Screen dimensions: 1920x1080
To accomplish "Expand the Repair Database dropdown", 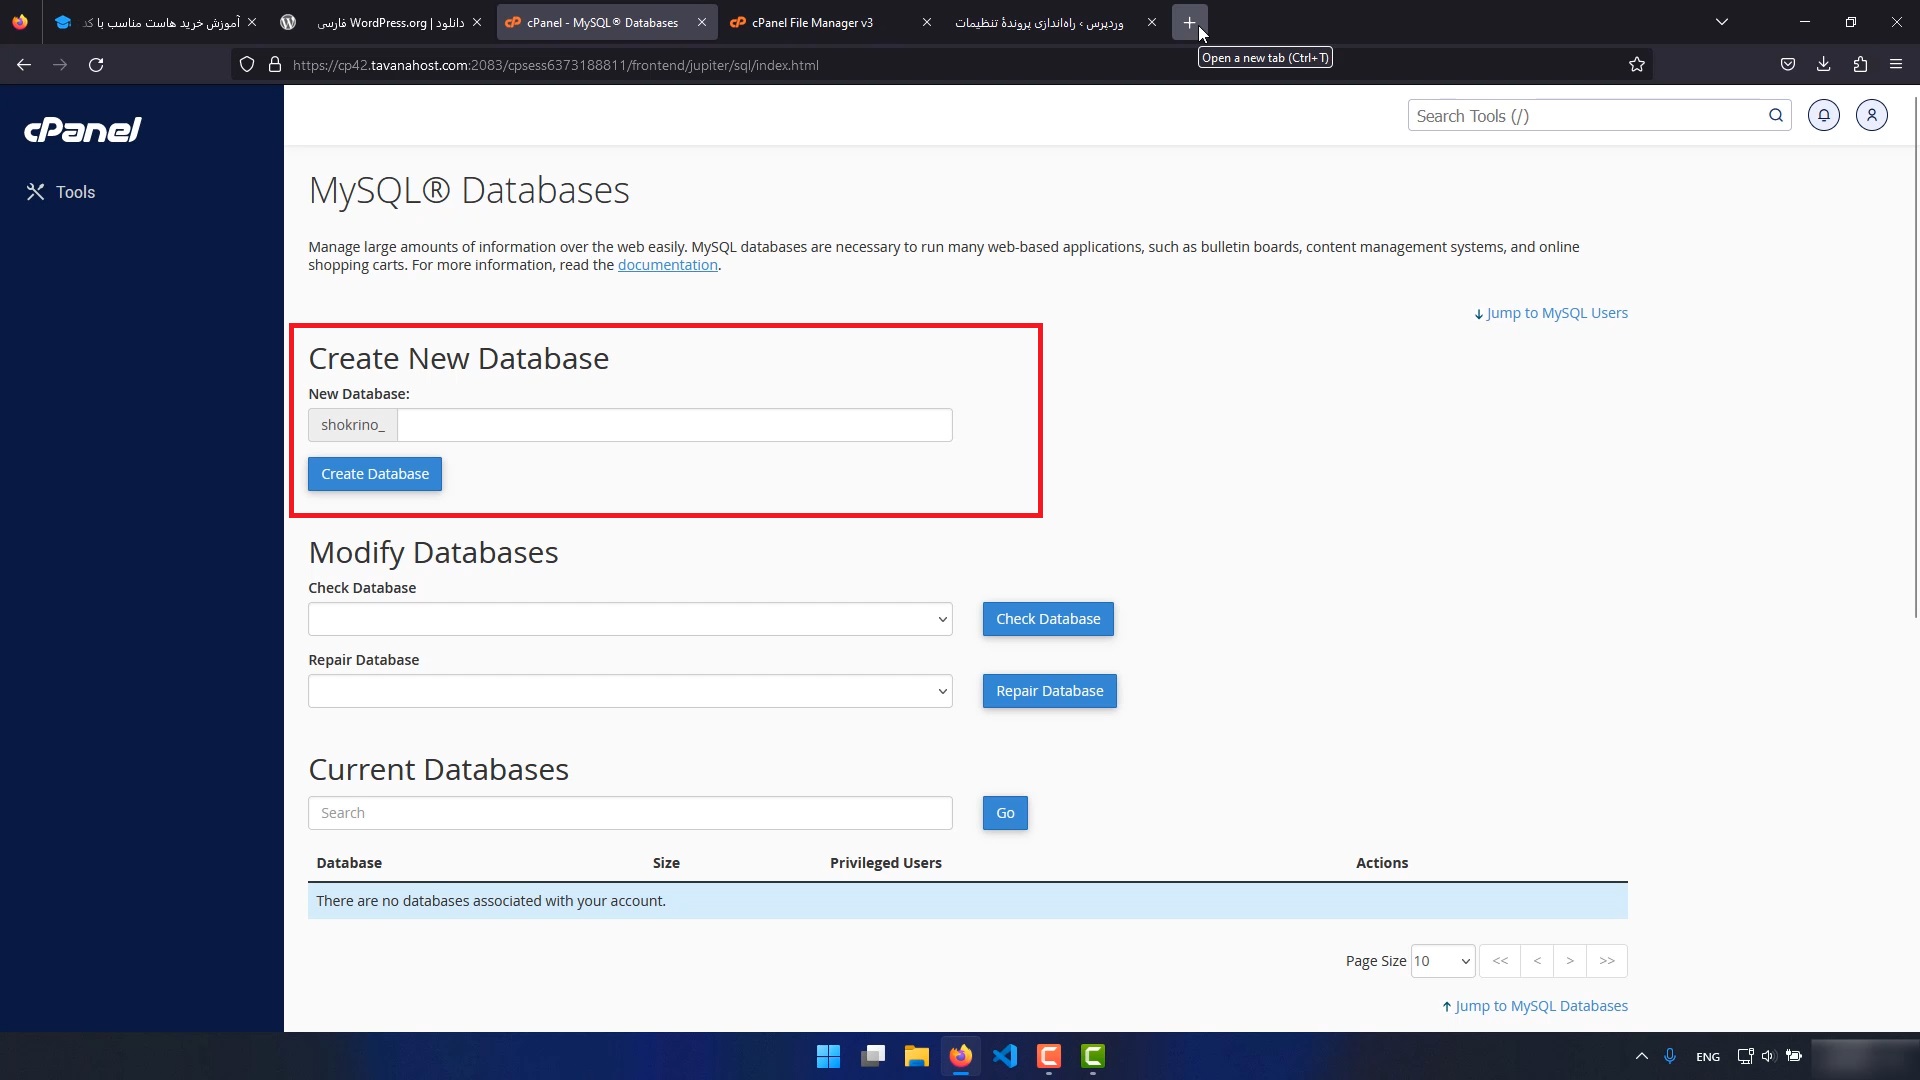I will click(630, 691).
